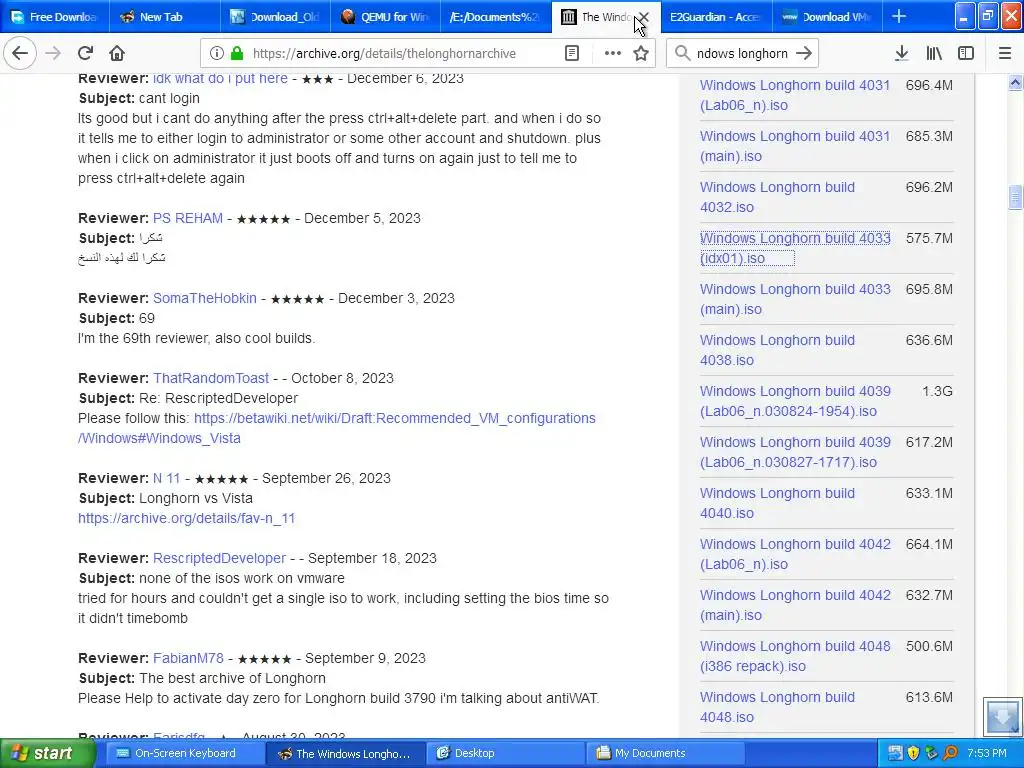
Task: Switch to On-Screen Keyboard taskbar item
Action: [184, 753]
